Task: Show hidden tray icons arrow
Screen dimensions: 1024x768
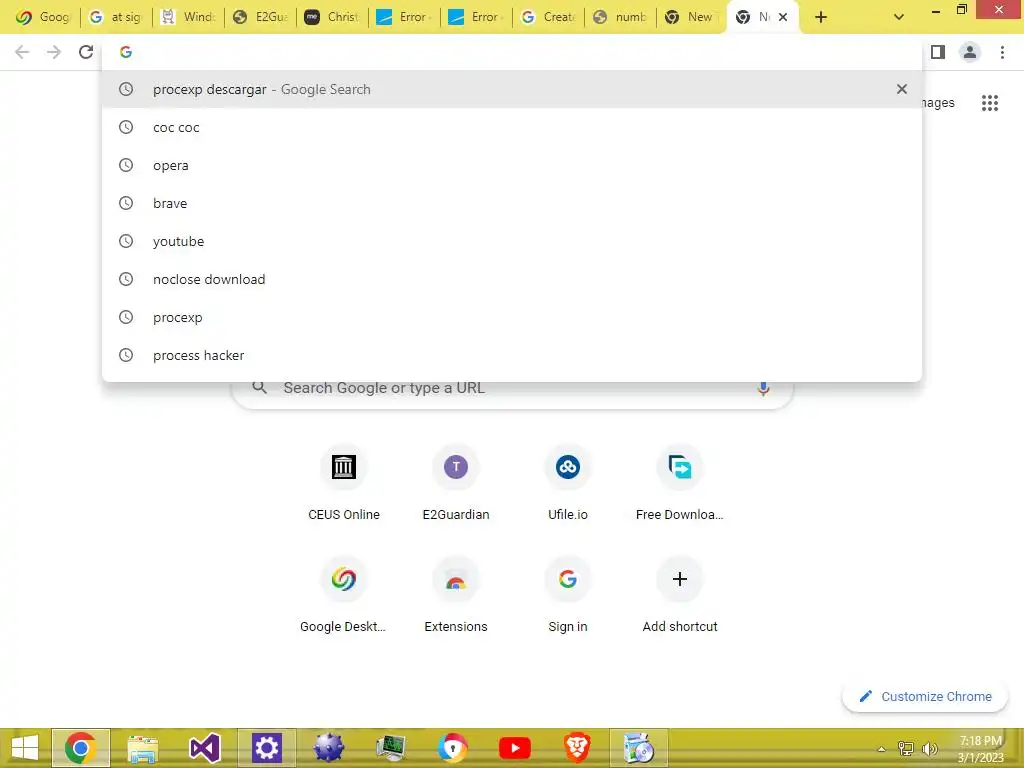Action: coord(882,749)
